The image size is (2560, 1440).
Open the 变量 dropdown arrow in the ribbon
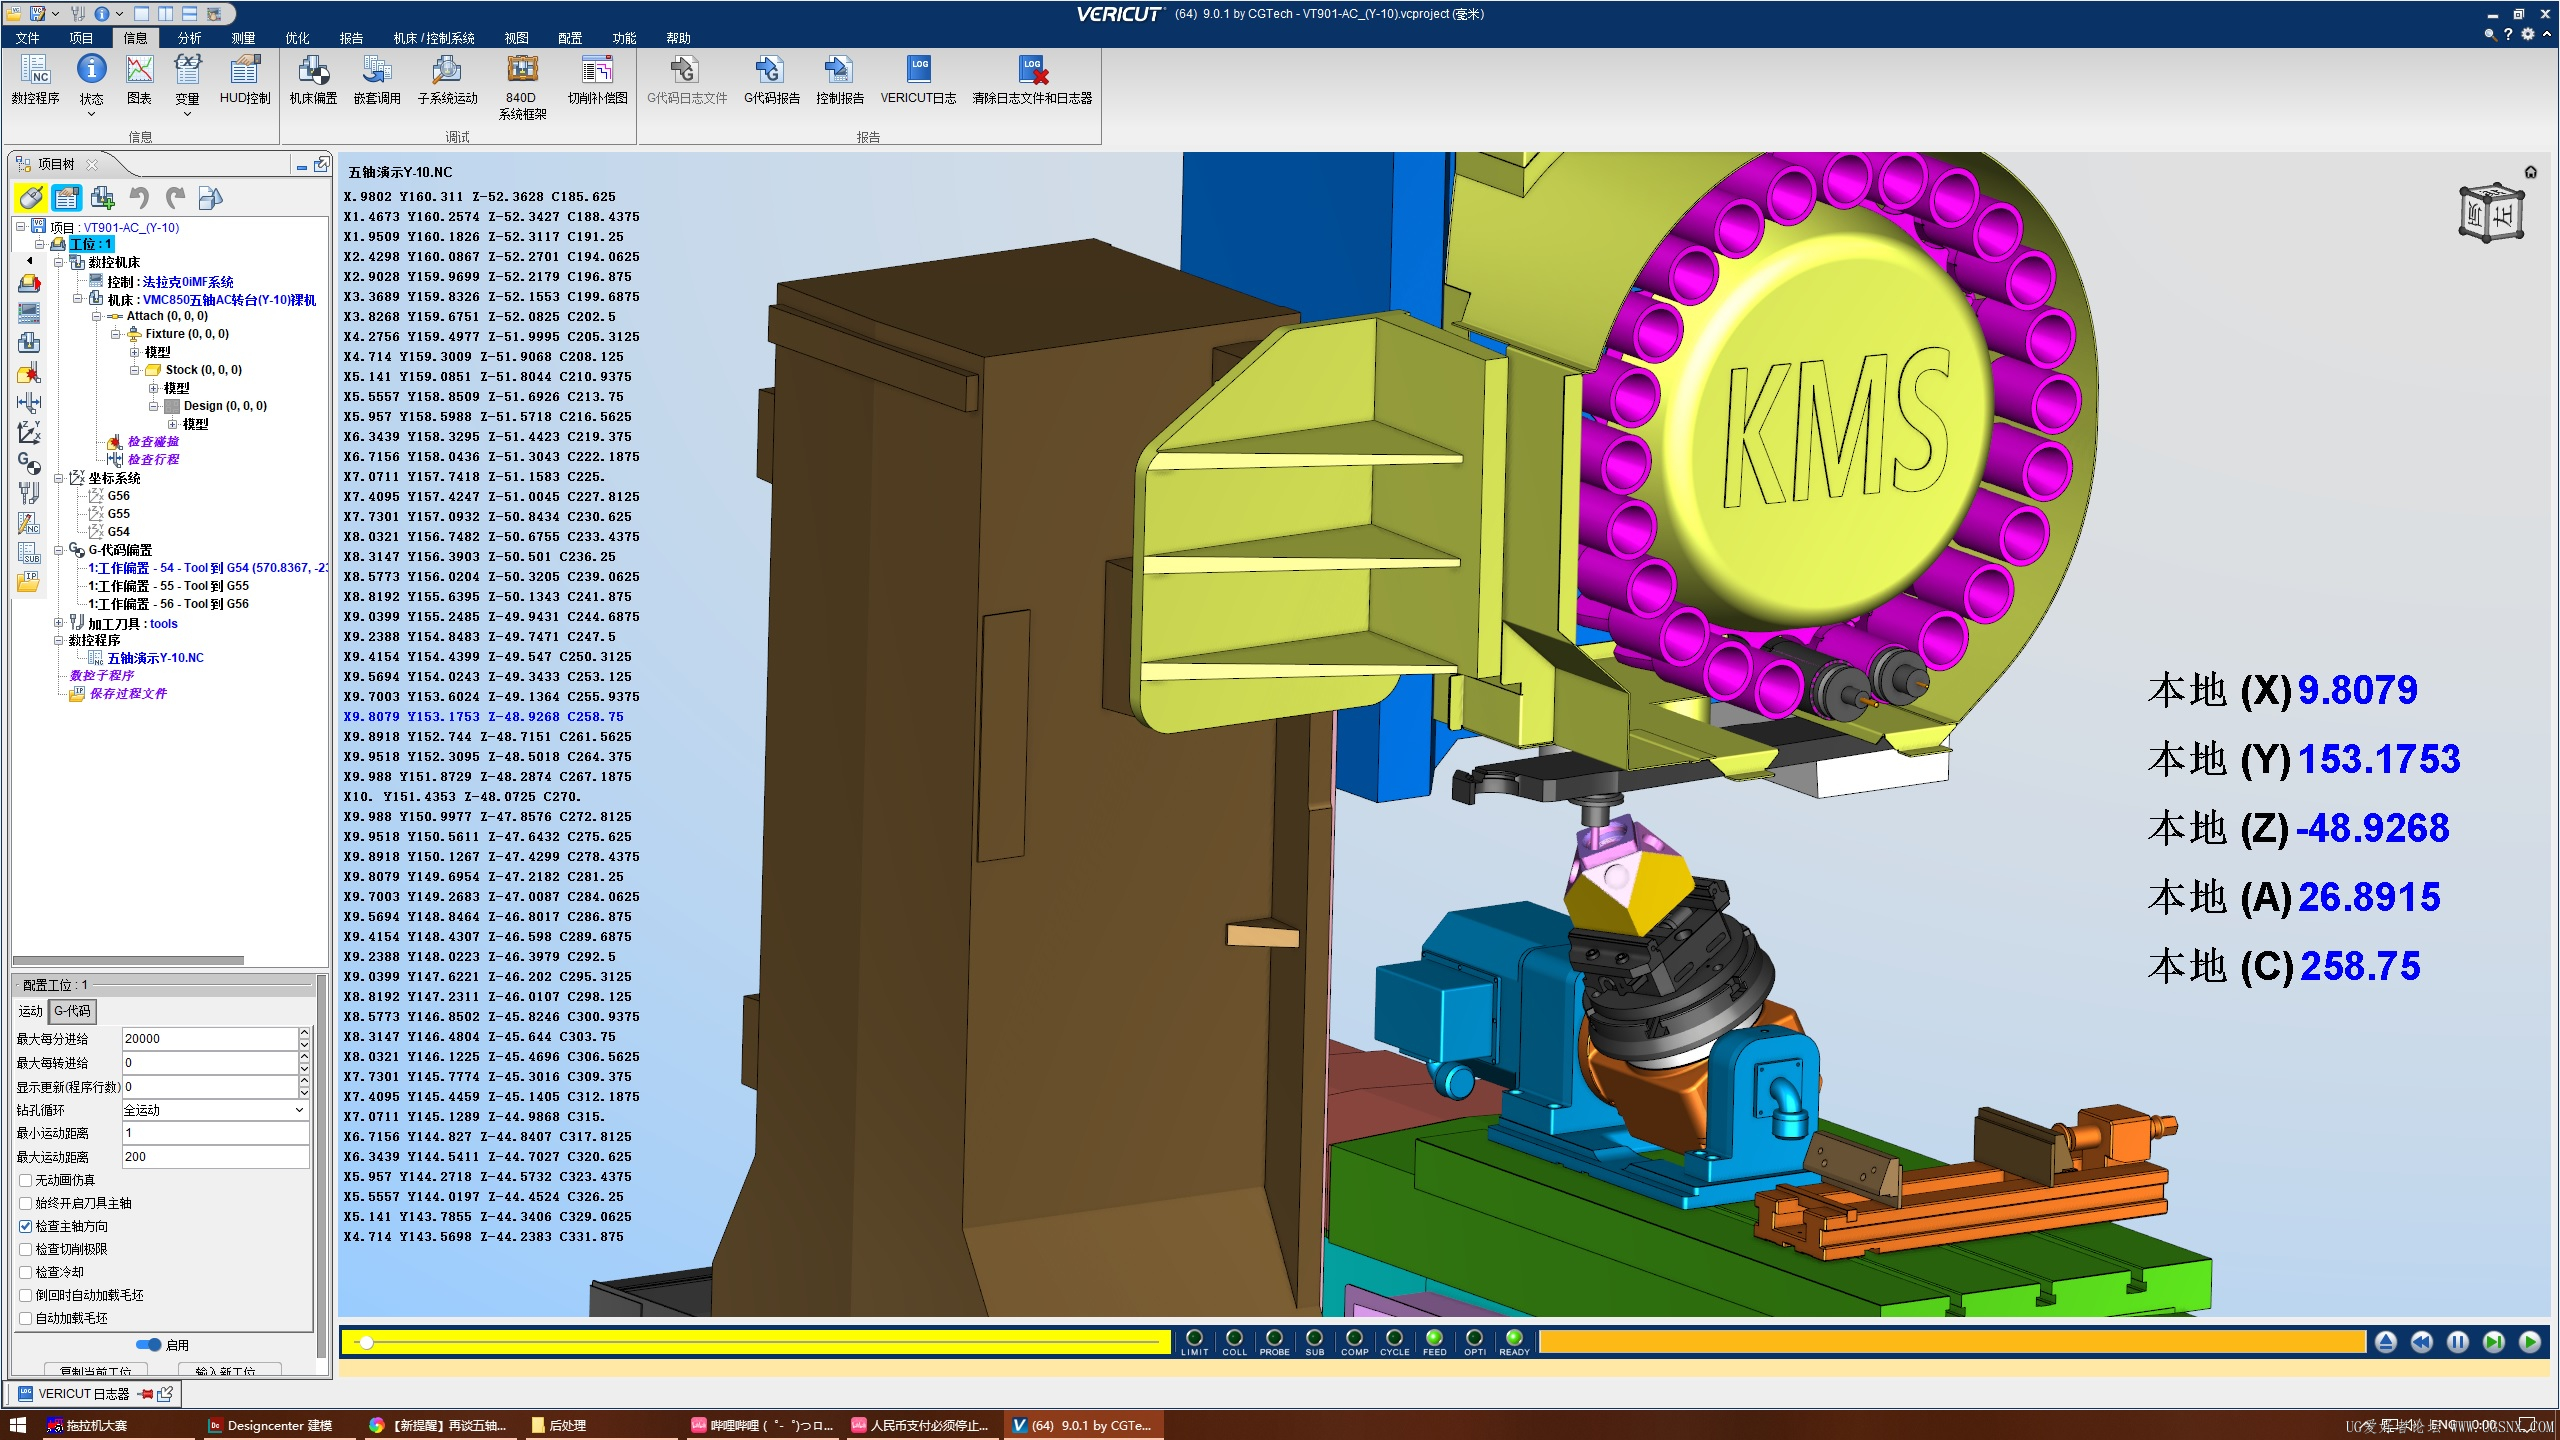point(187,114)
